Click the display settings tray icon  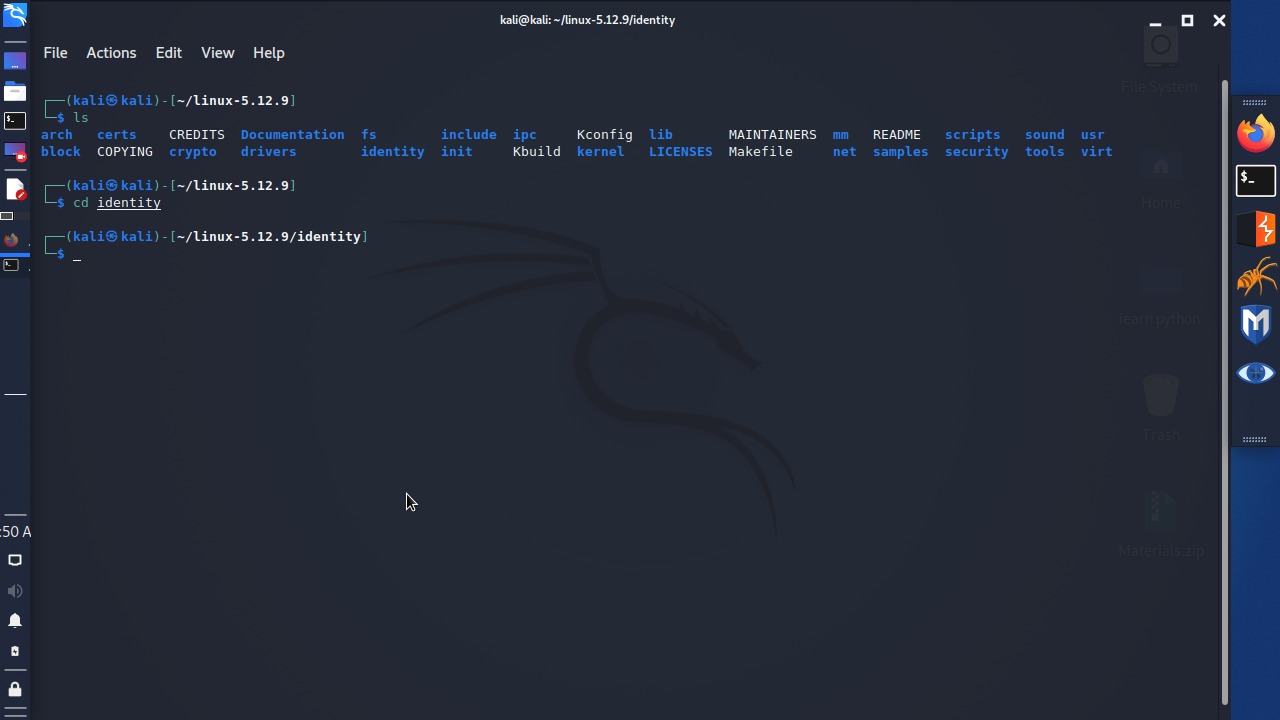pyautogui.click(x=14, y=560)
